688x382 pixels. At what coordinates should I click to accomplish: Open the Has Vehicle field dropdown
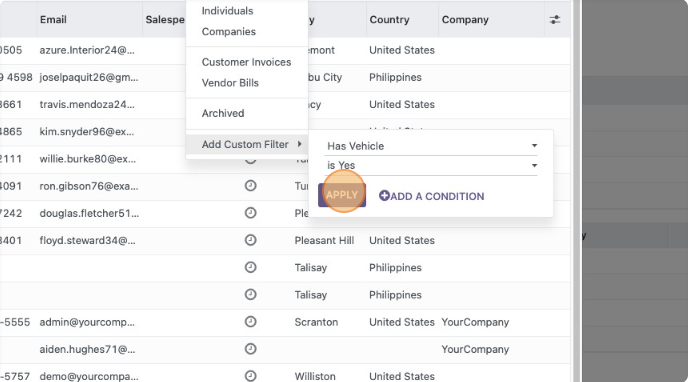point(431,146)
